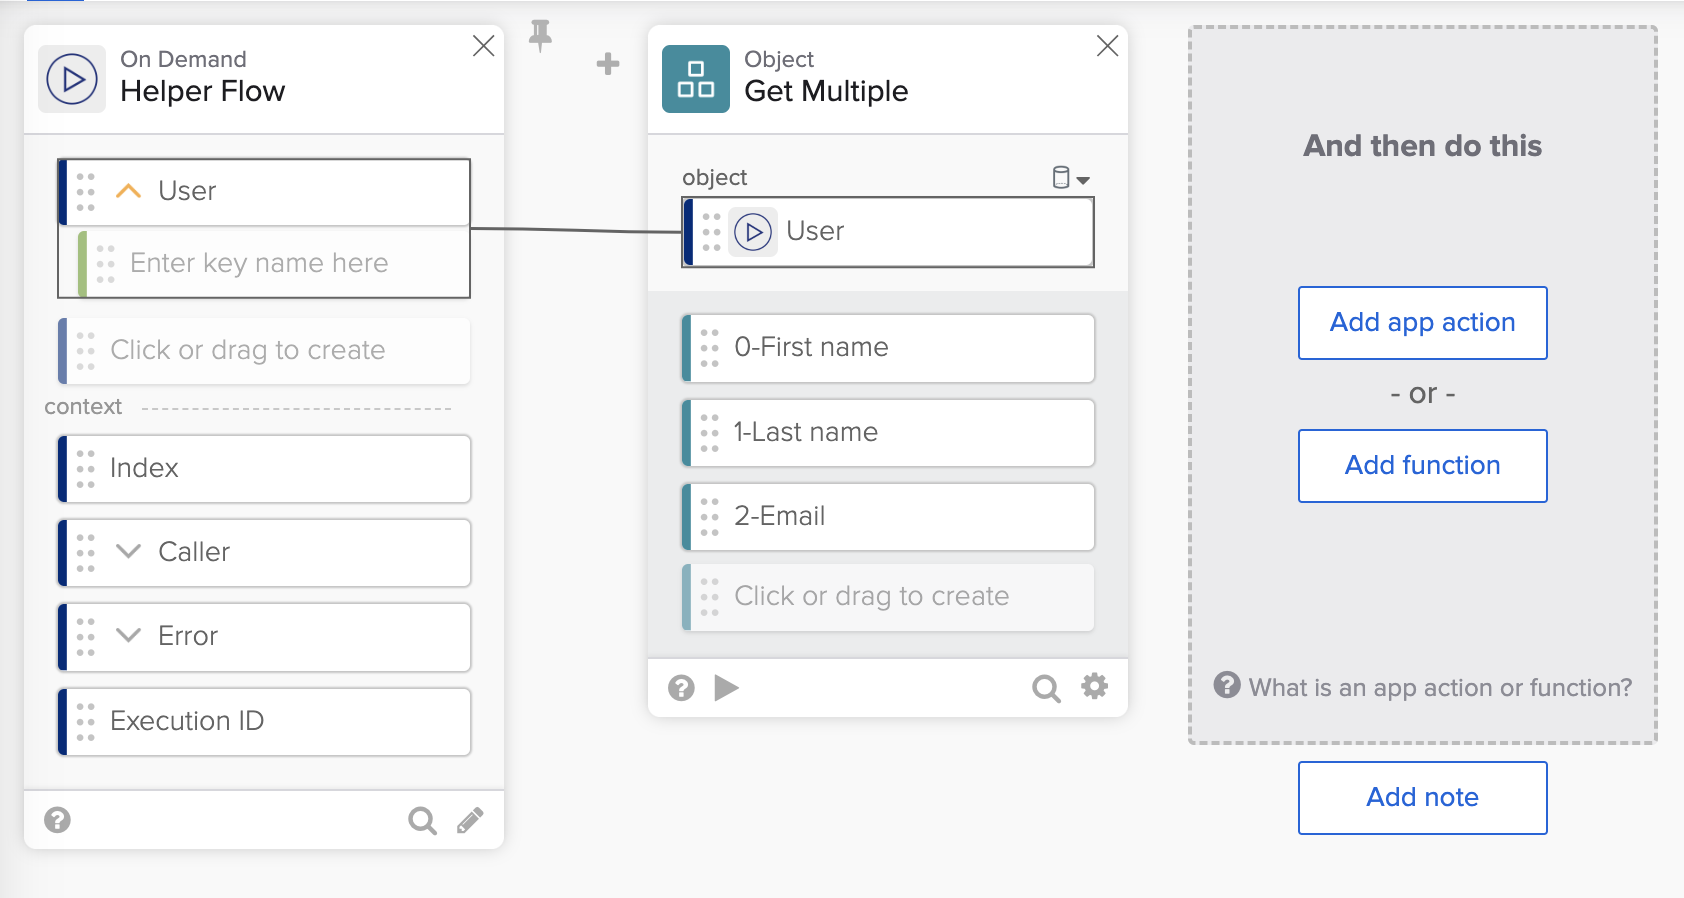The width and height of the screenshot is (1684, 898).
Task: Open 'What is an app action or function?' help
Action: (x=1422, y=687)
